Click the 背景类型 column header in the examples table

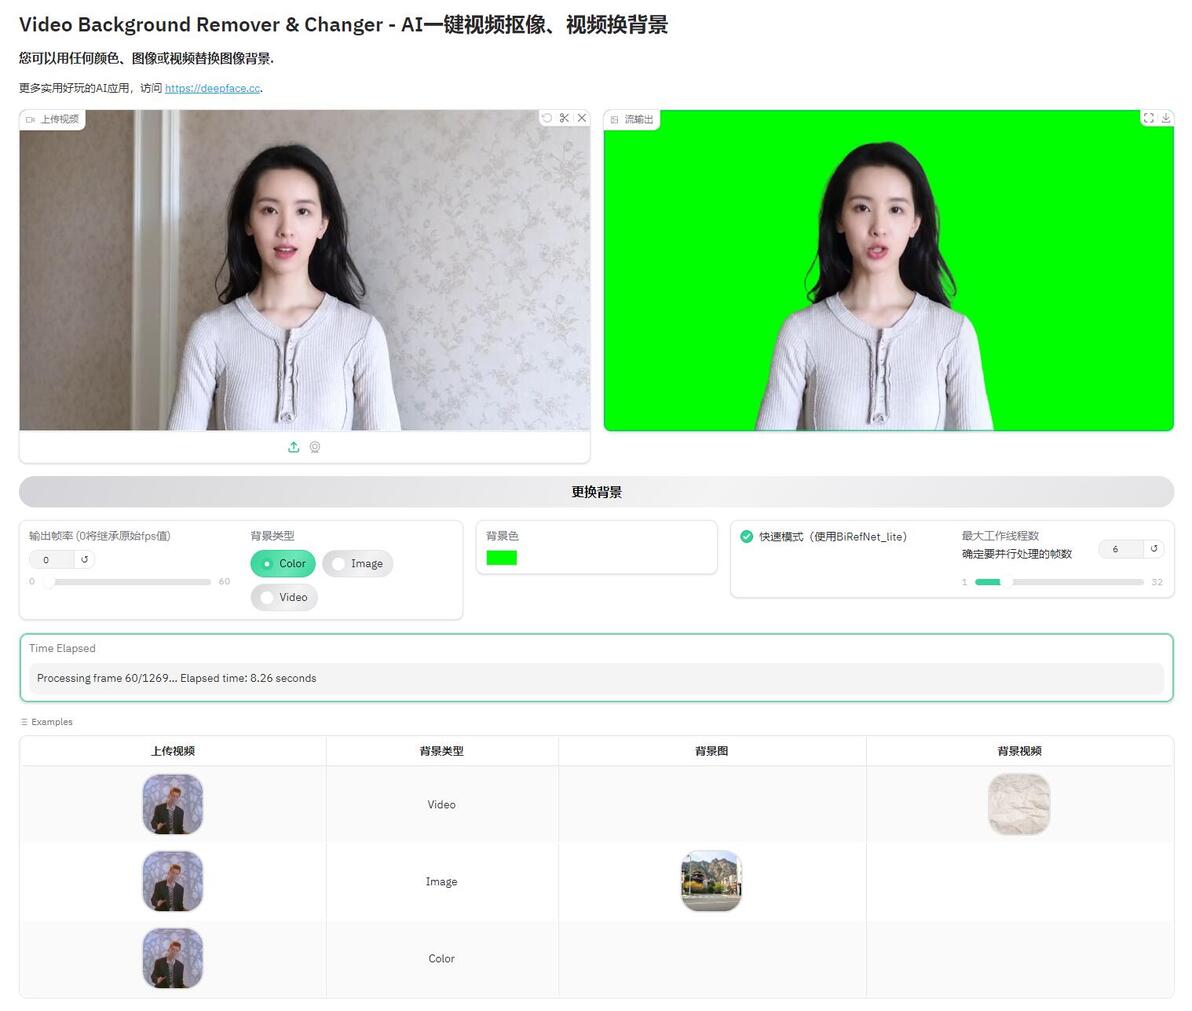(x=442, y=751)
